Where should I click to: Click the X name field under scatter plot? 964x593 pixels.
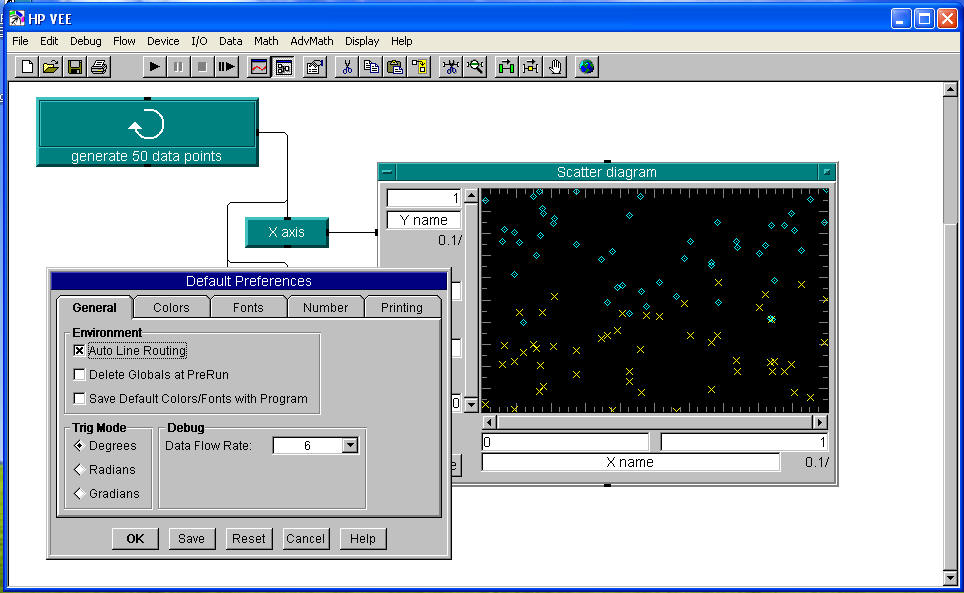630,462
